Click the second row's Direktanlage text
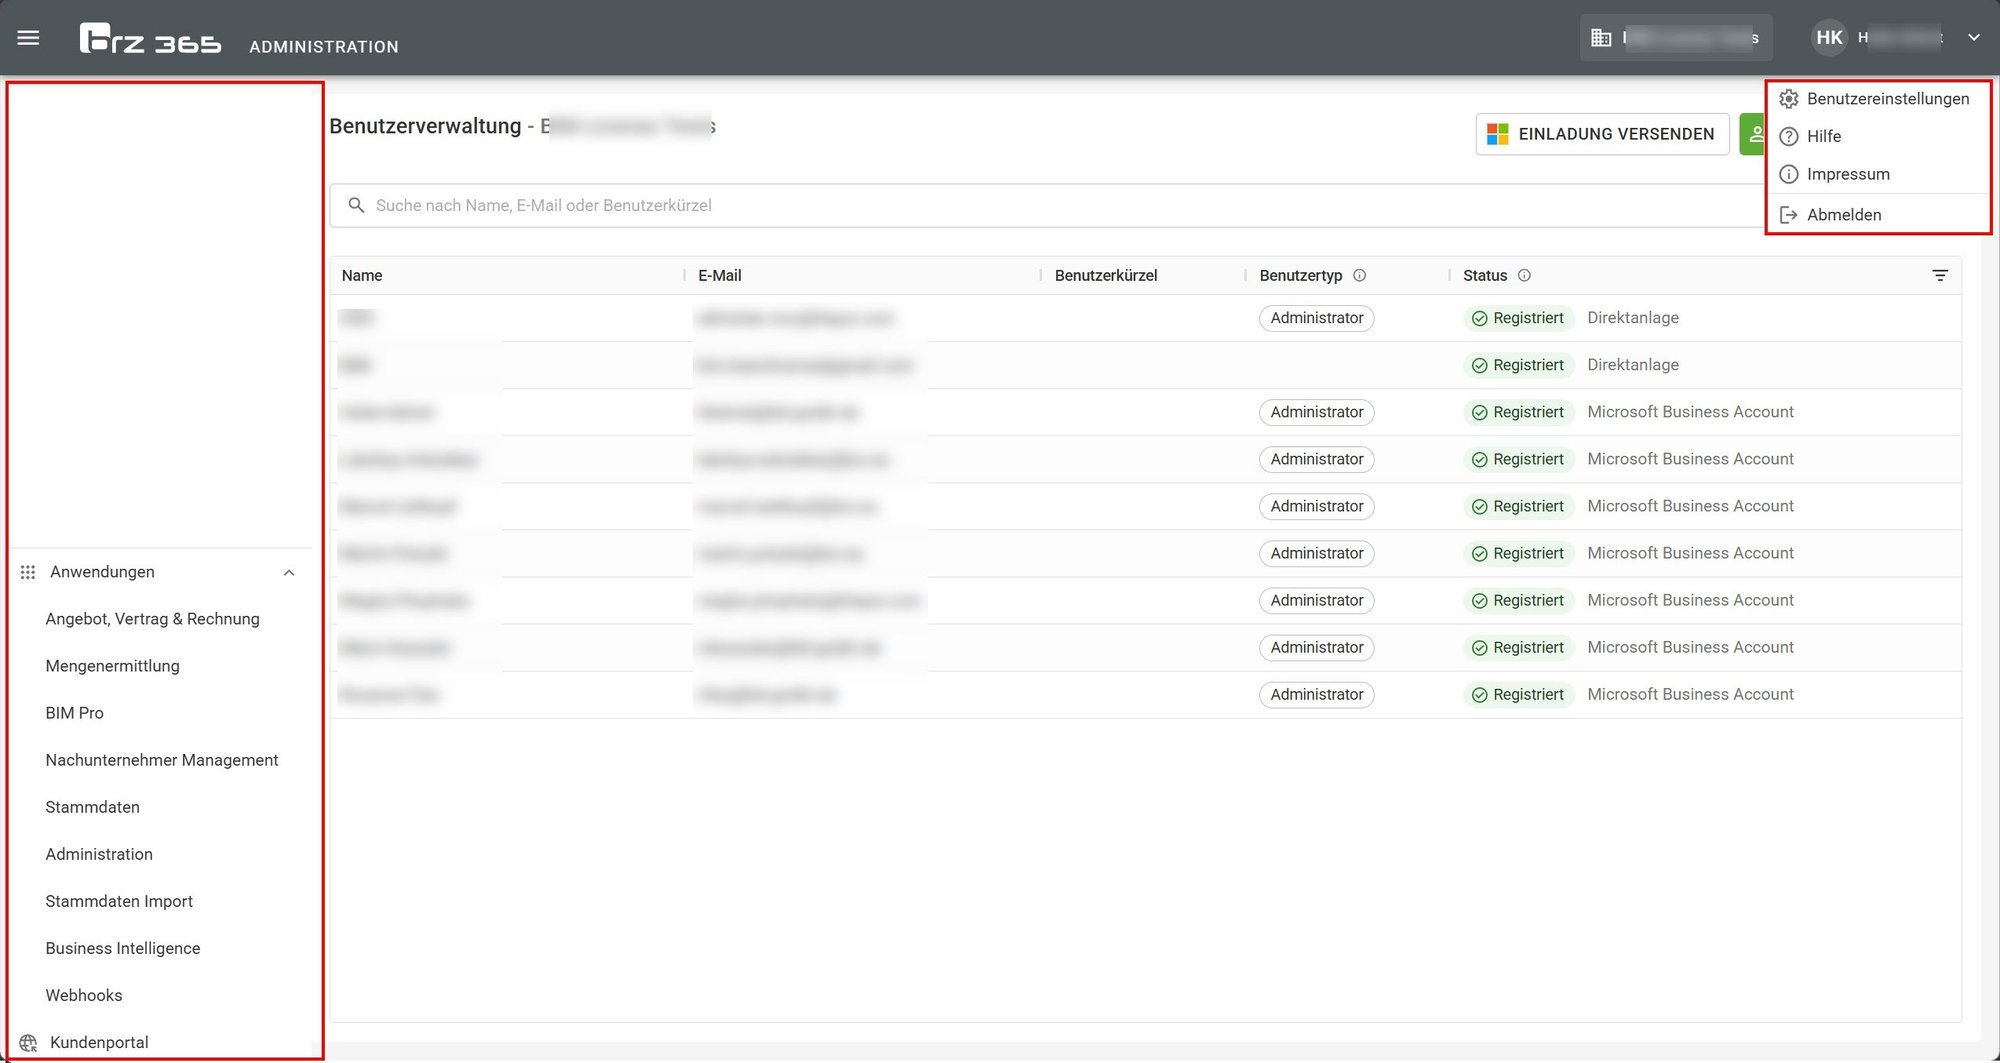2000x1063 pixels. pyautogui.click(x=1632, y=365)
